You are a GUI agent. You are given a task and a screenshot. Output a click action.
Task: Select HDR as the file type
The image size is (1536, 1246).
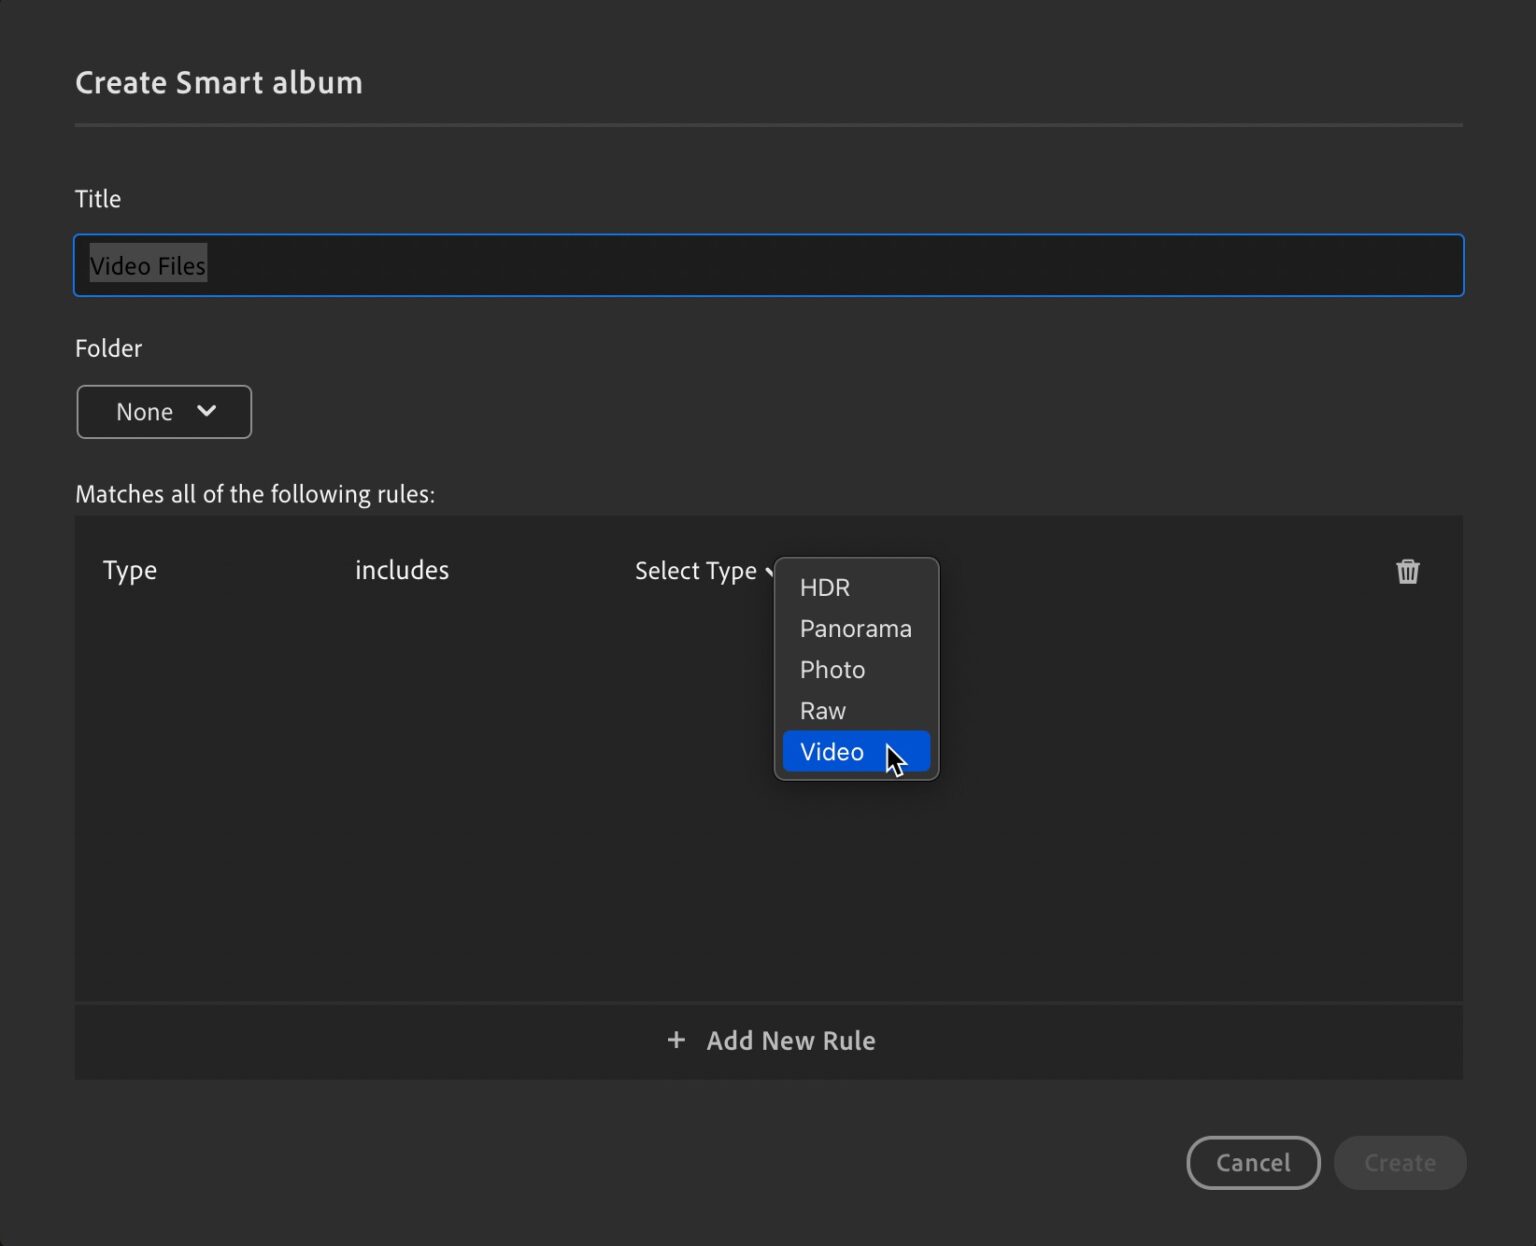point(824,587)
